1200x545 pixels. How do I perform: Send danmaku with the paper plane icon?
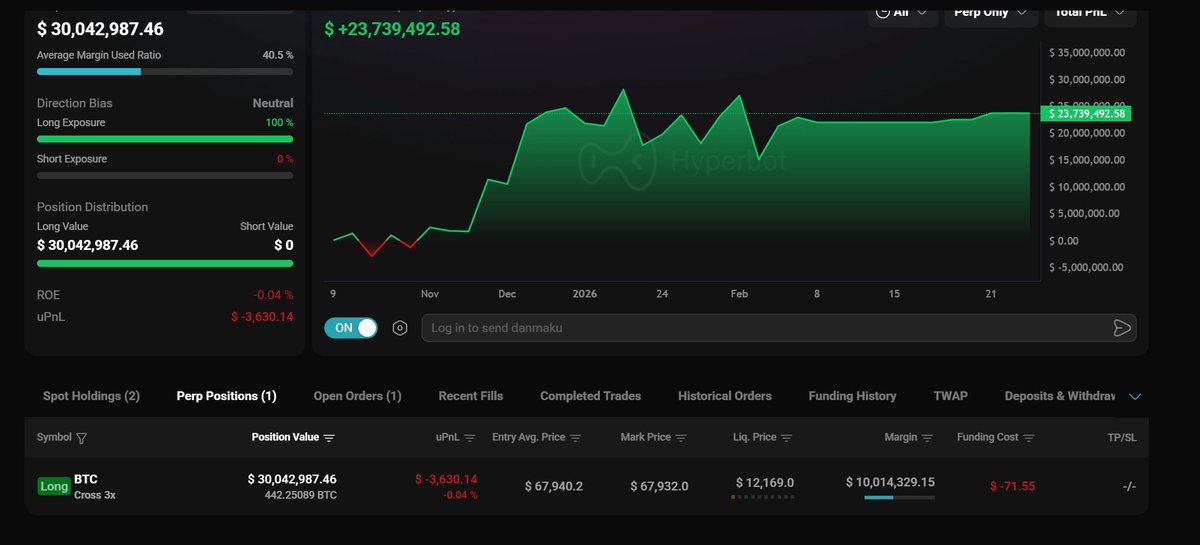pos(1122,328)
